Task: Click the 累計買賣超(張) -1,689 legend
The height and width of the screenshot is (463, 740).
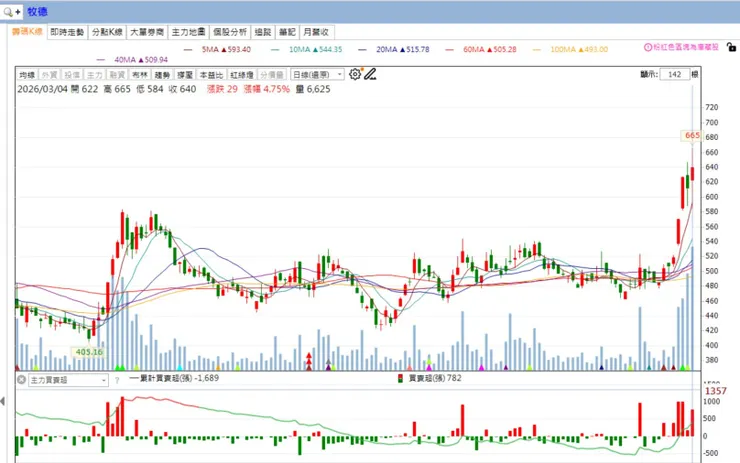Action: point(175,378)
